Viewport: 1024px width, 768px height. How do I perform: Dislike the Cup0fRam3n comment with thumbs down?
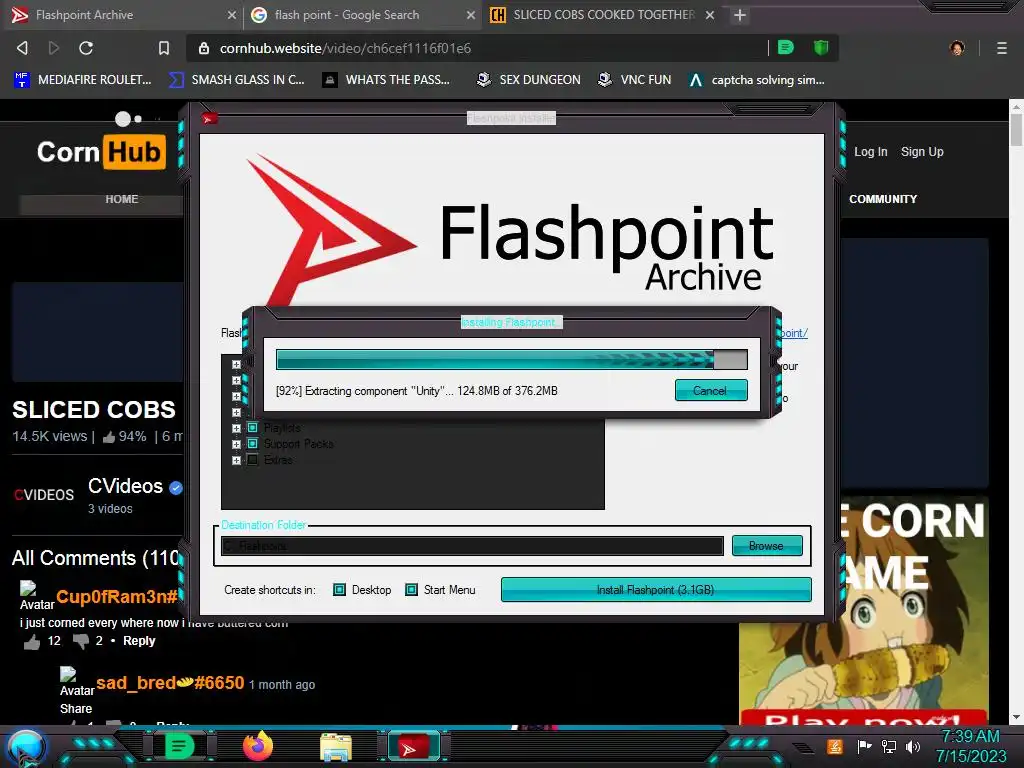[x=81, y=641]
